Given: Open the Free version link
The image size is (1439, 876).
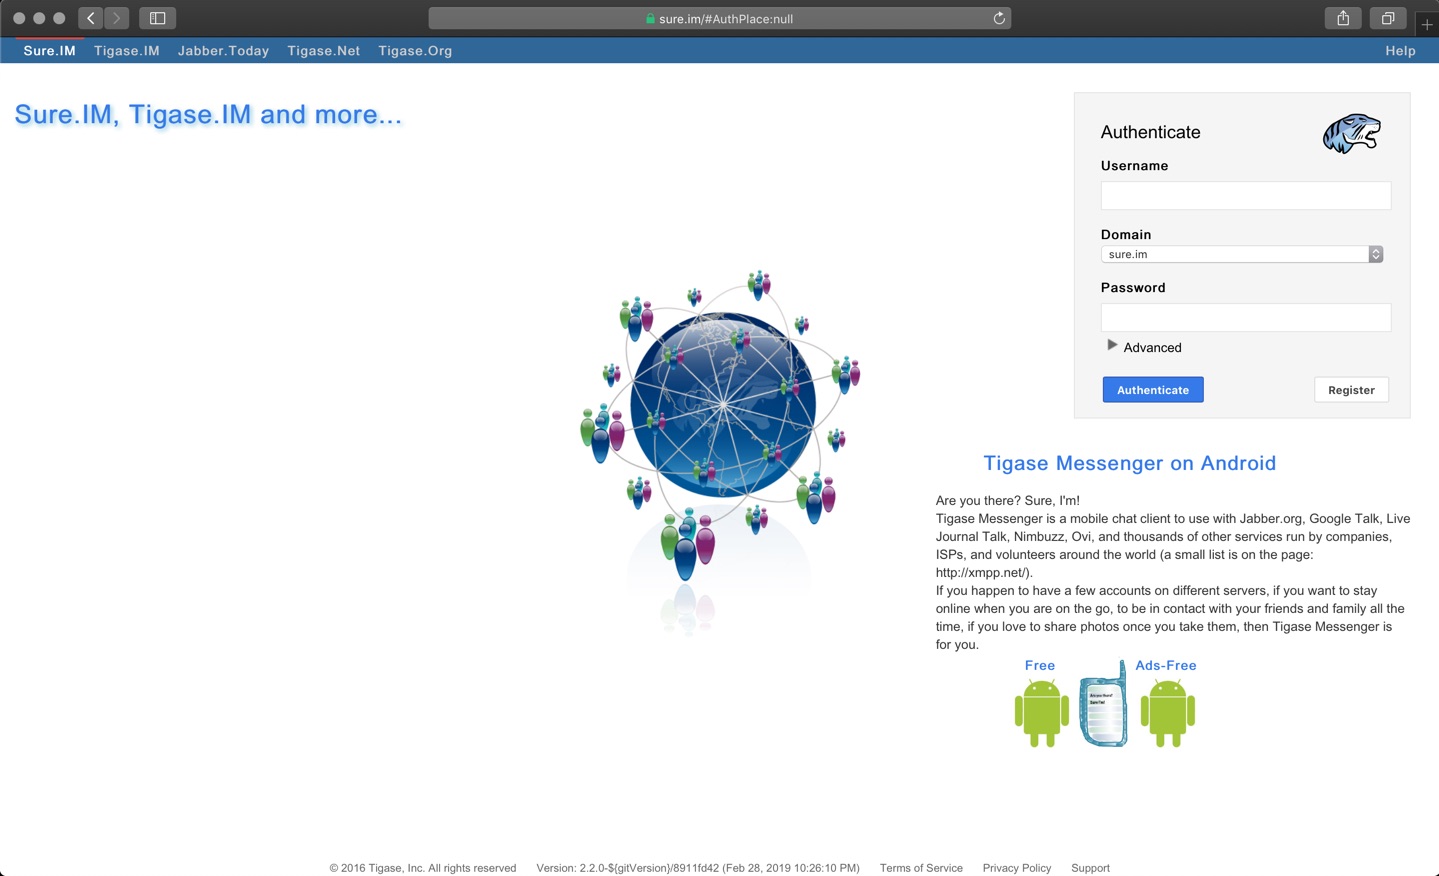Looking at the screenshot, I should click(1040, 665).
